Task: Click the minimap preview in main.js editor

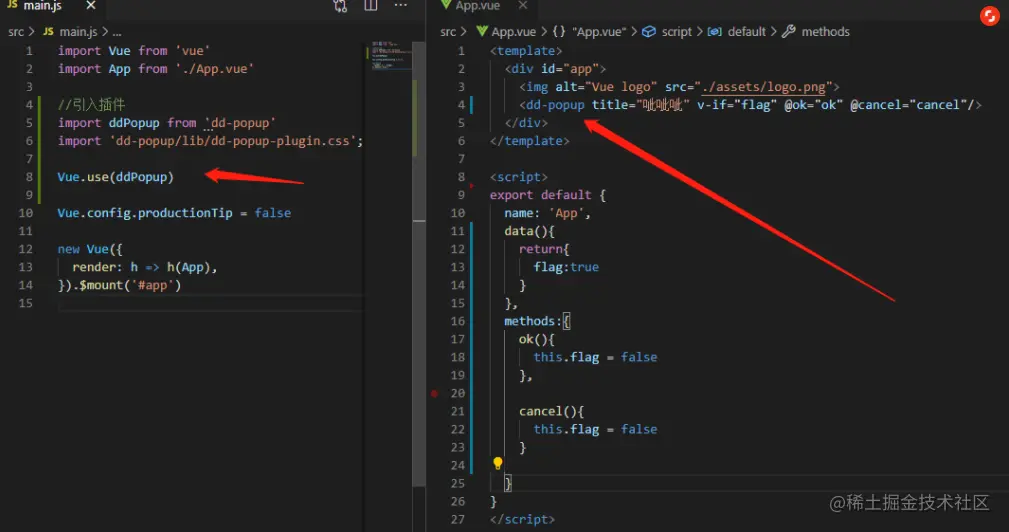Action: pos(389,55)
